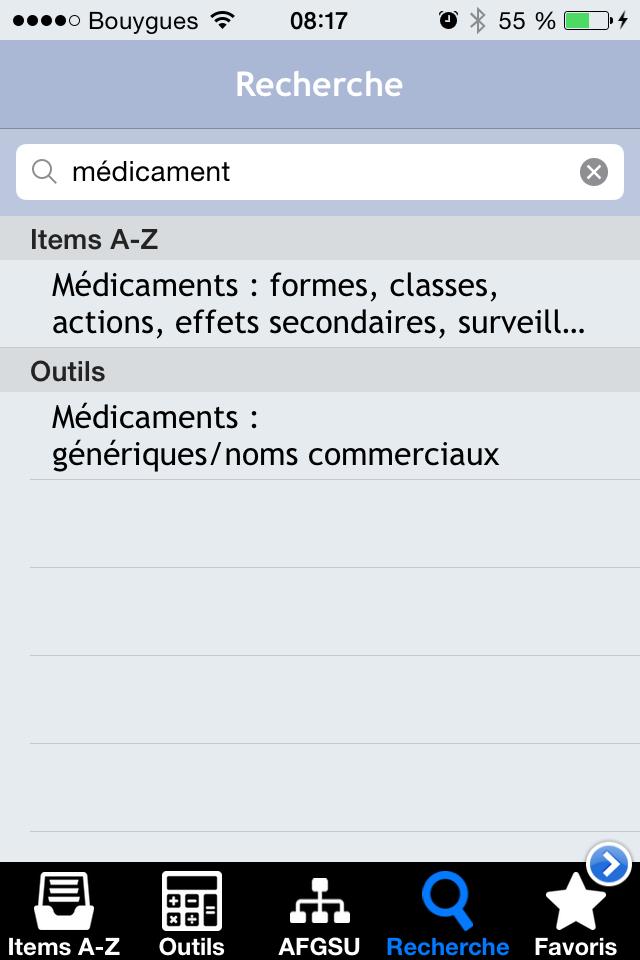Tap the alarm clock status icon
Image resolution: width=640 pixels, height=960 pixels.
448,21
